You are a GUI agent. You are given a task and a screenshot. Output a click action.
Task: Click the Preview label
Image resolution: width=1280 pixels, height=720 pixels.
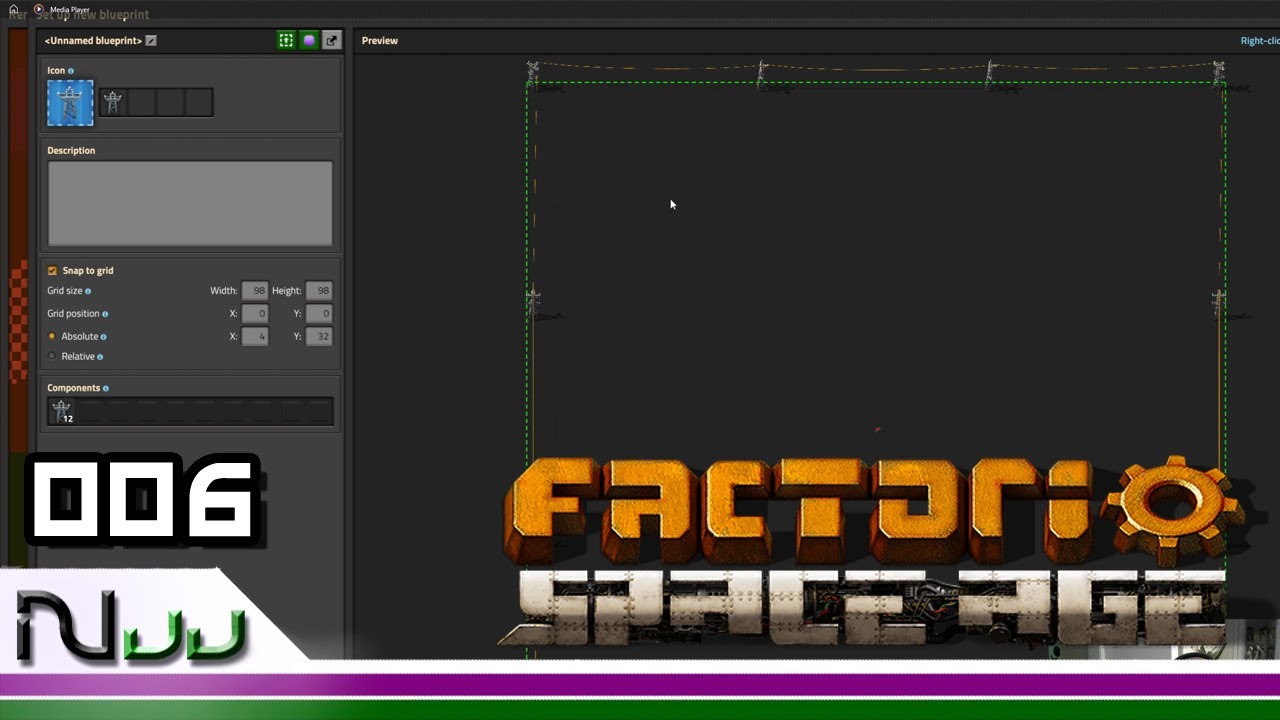point(380,41)
